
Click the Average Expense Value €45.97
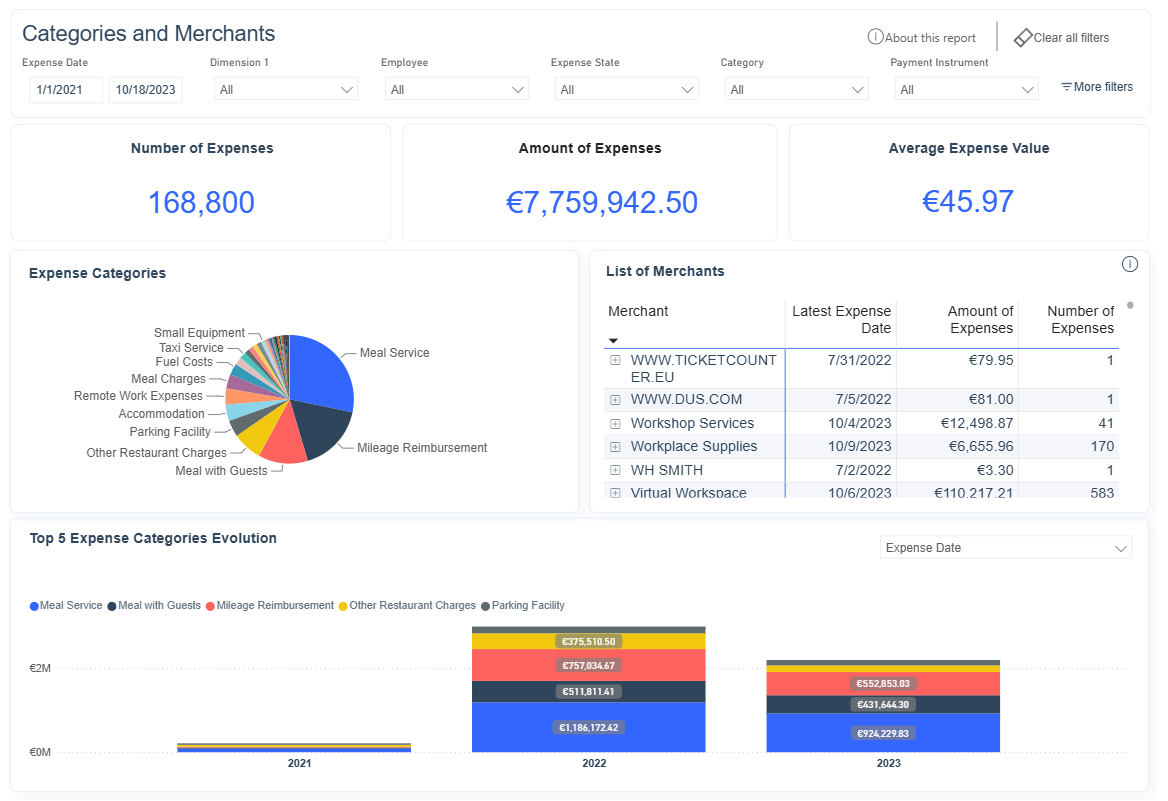tap(968, 201)
